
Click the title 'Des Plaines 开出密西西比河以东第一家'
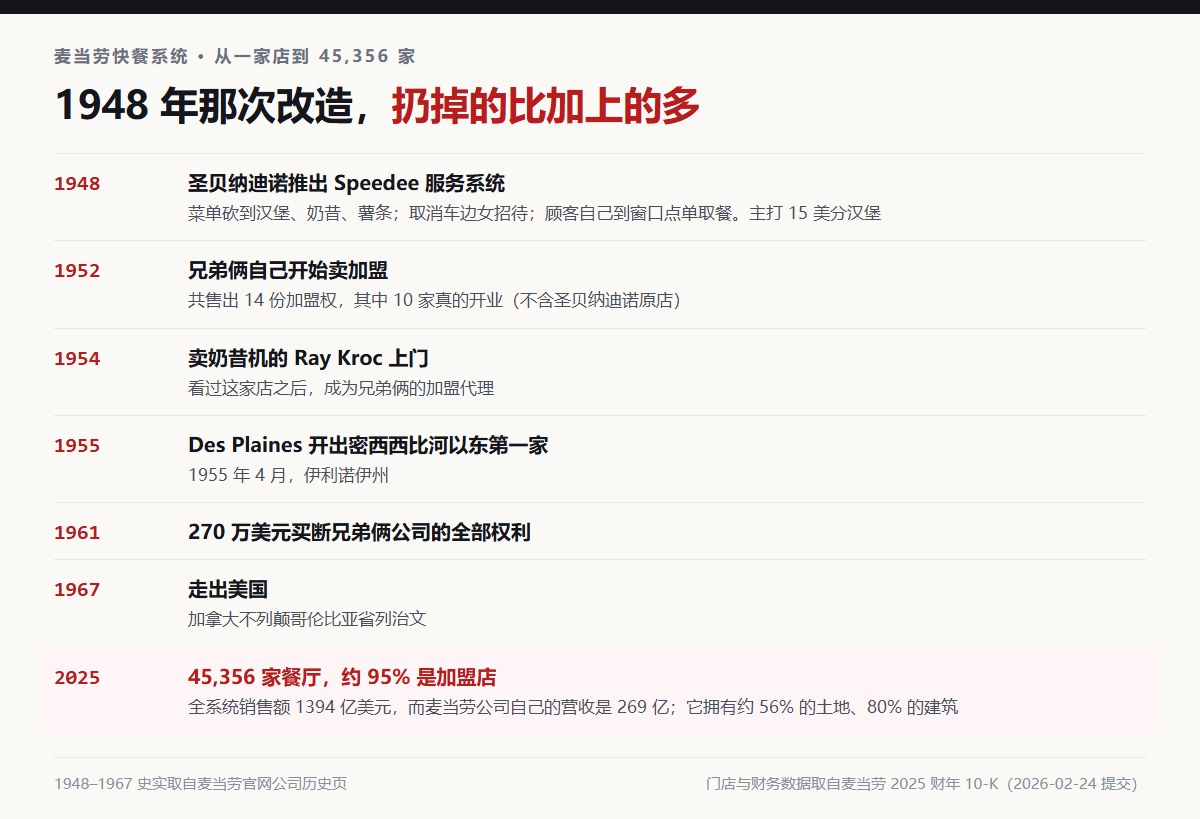point(368,445)
